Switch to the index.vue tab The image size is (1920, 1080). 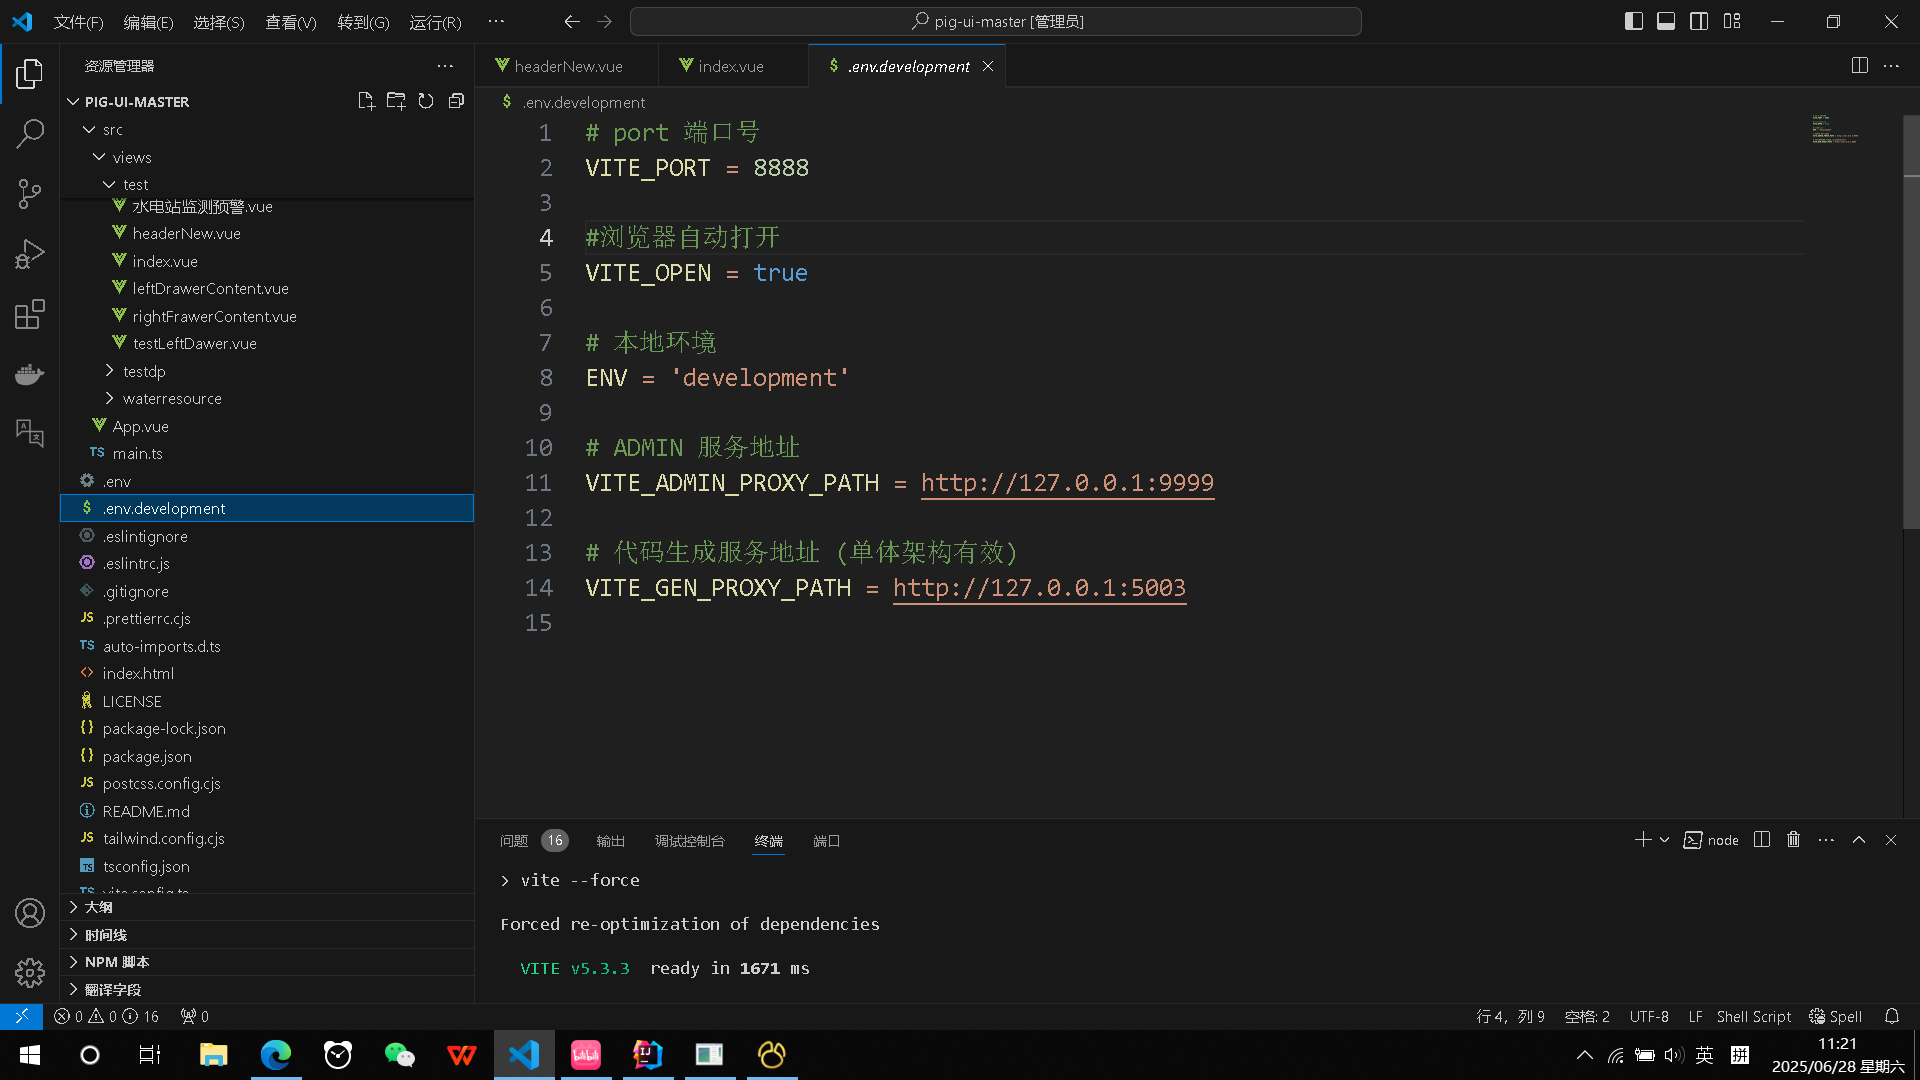tap(730, 65)
